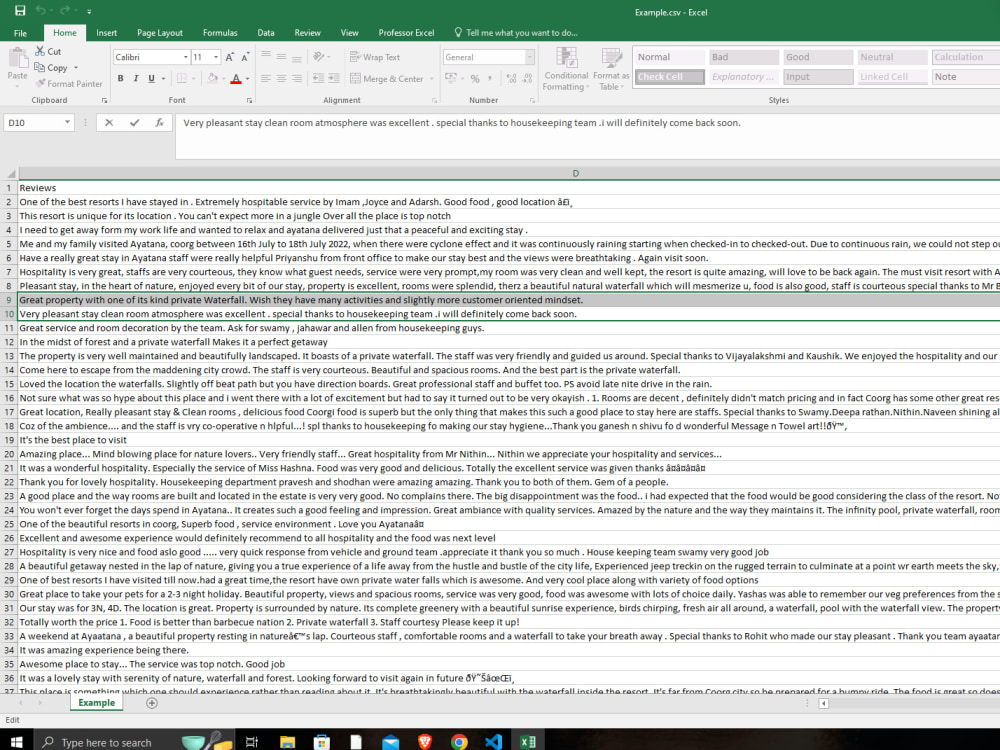Click the Bottom Align icon

(x=297, y=57)
